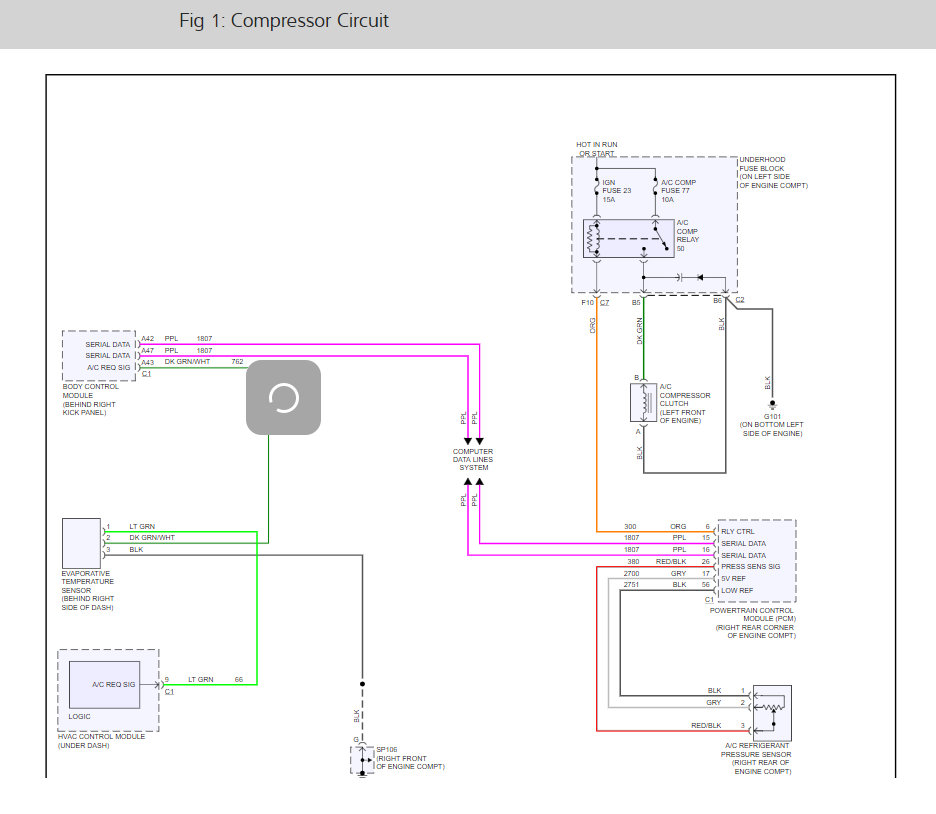Image resolution: width=936 pixels, height=814 pixels.
Task: Click the loading spinner overlay
Action: coord(284,397)
